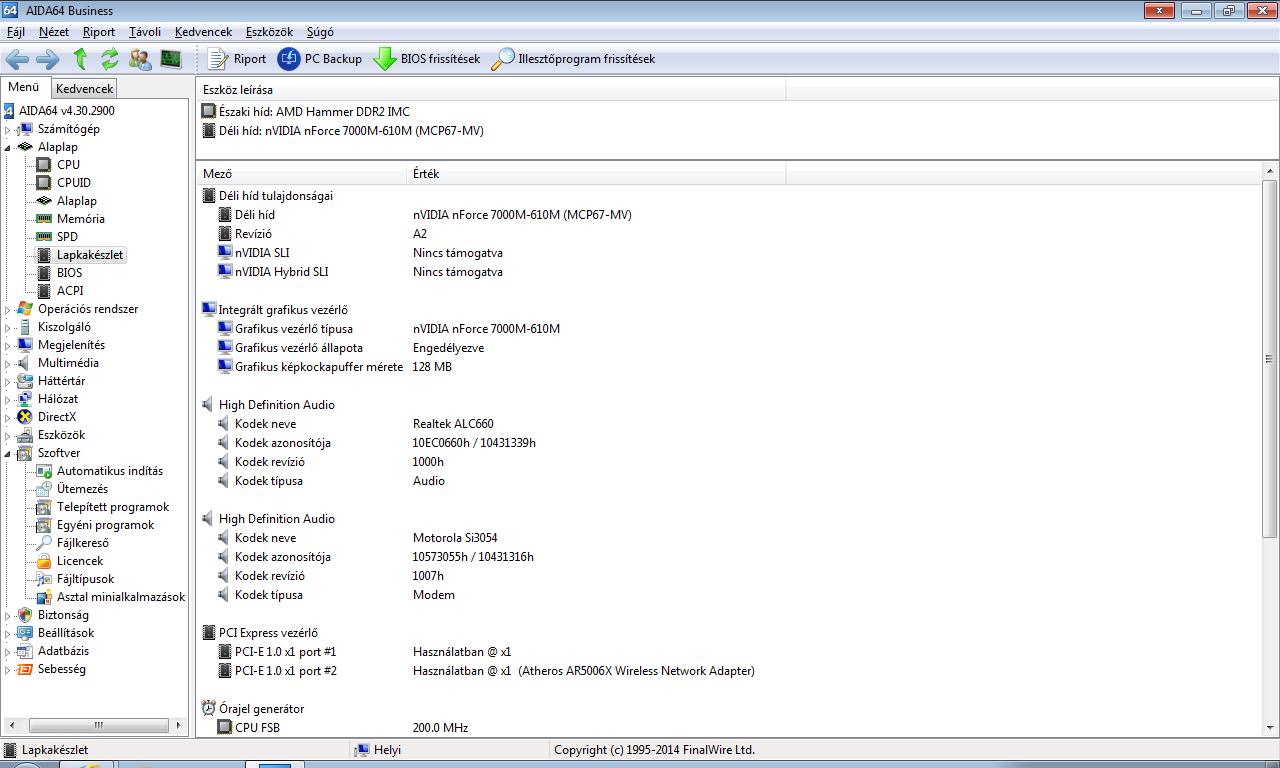Image resolution: width=1280 pixels, height=768 pixels.
Task: Expand the Multimédia node
Action: (8, 363)
